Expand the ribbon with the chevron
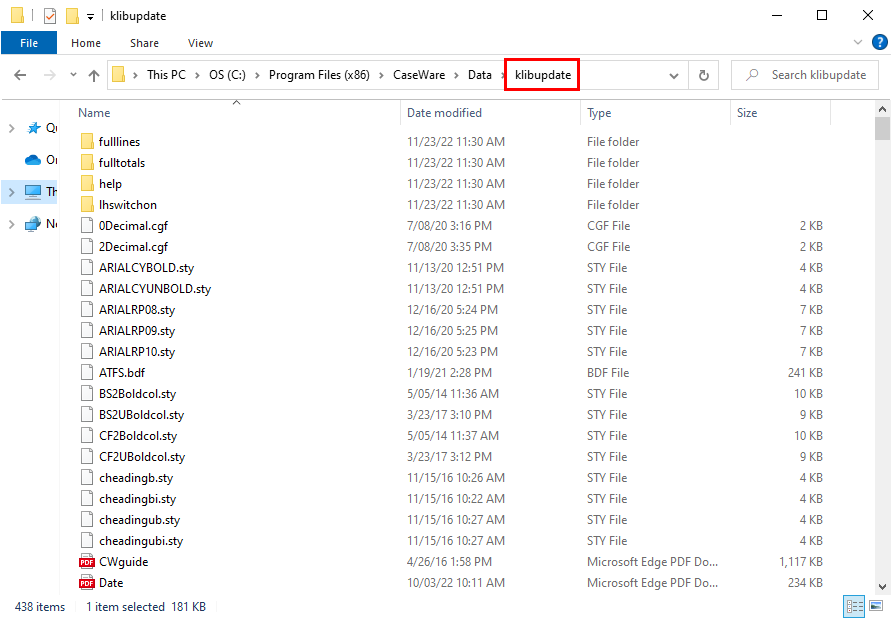 click(x=858, y=42)
